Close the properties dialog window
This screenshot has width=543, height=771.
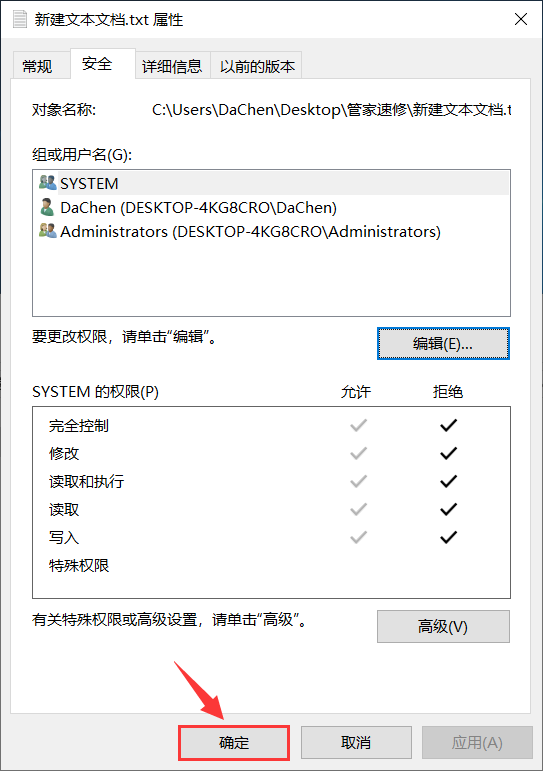(x=521, y=19)
